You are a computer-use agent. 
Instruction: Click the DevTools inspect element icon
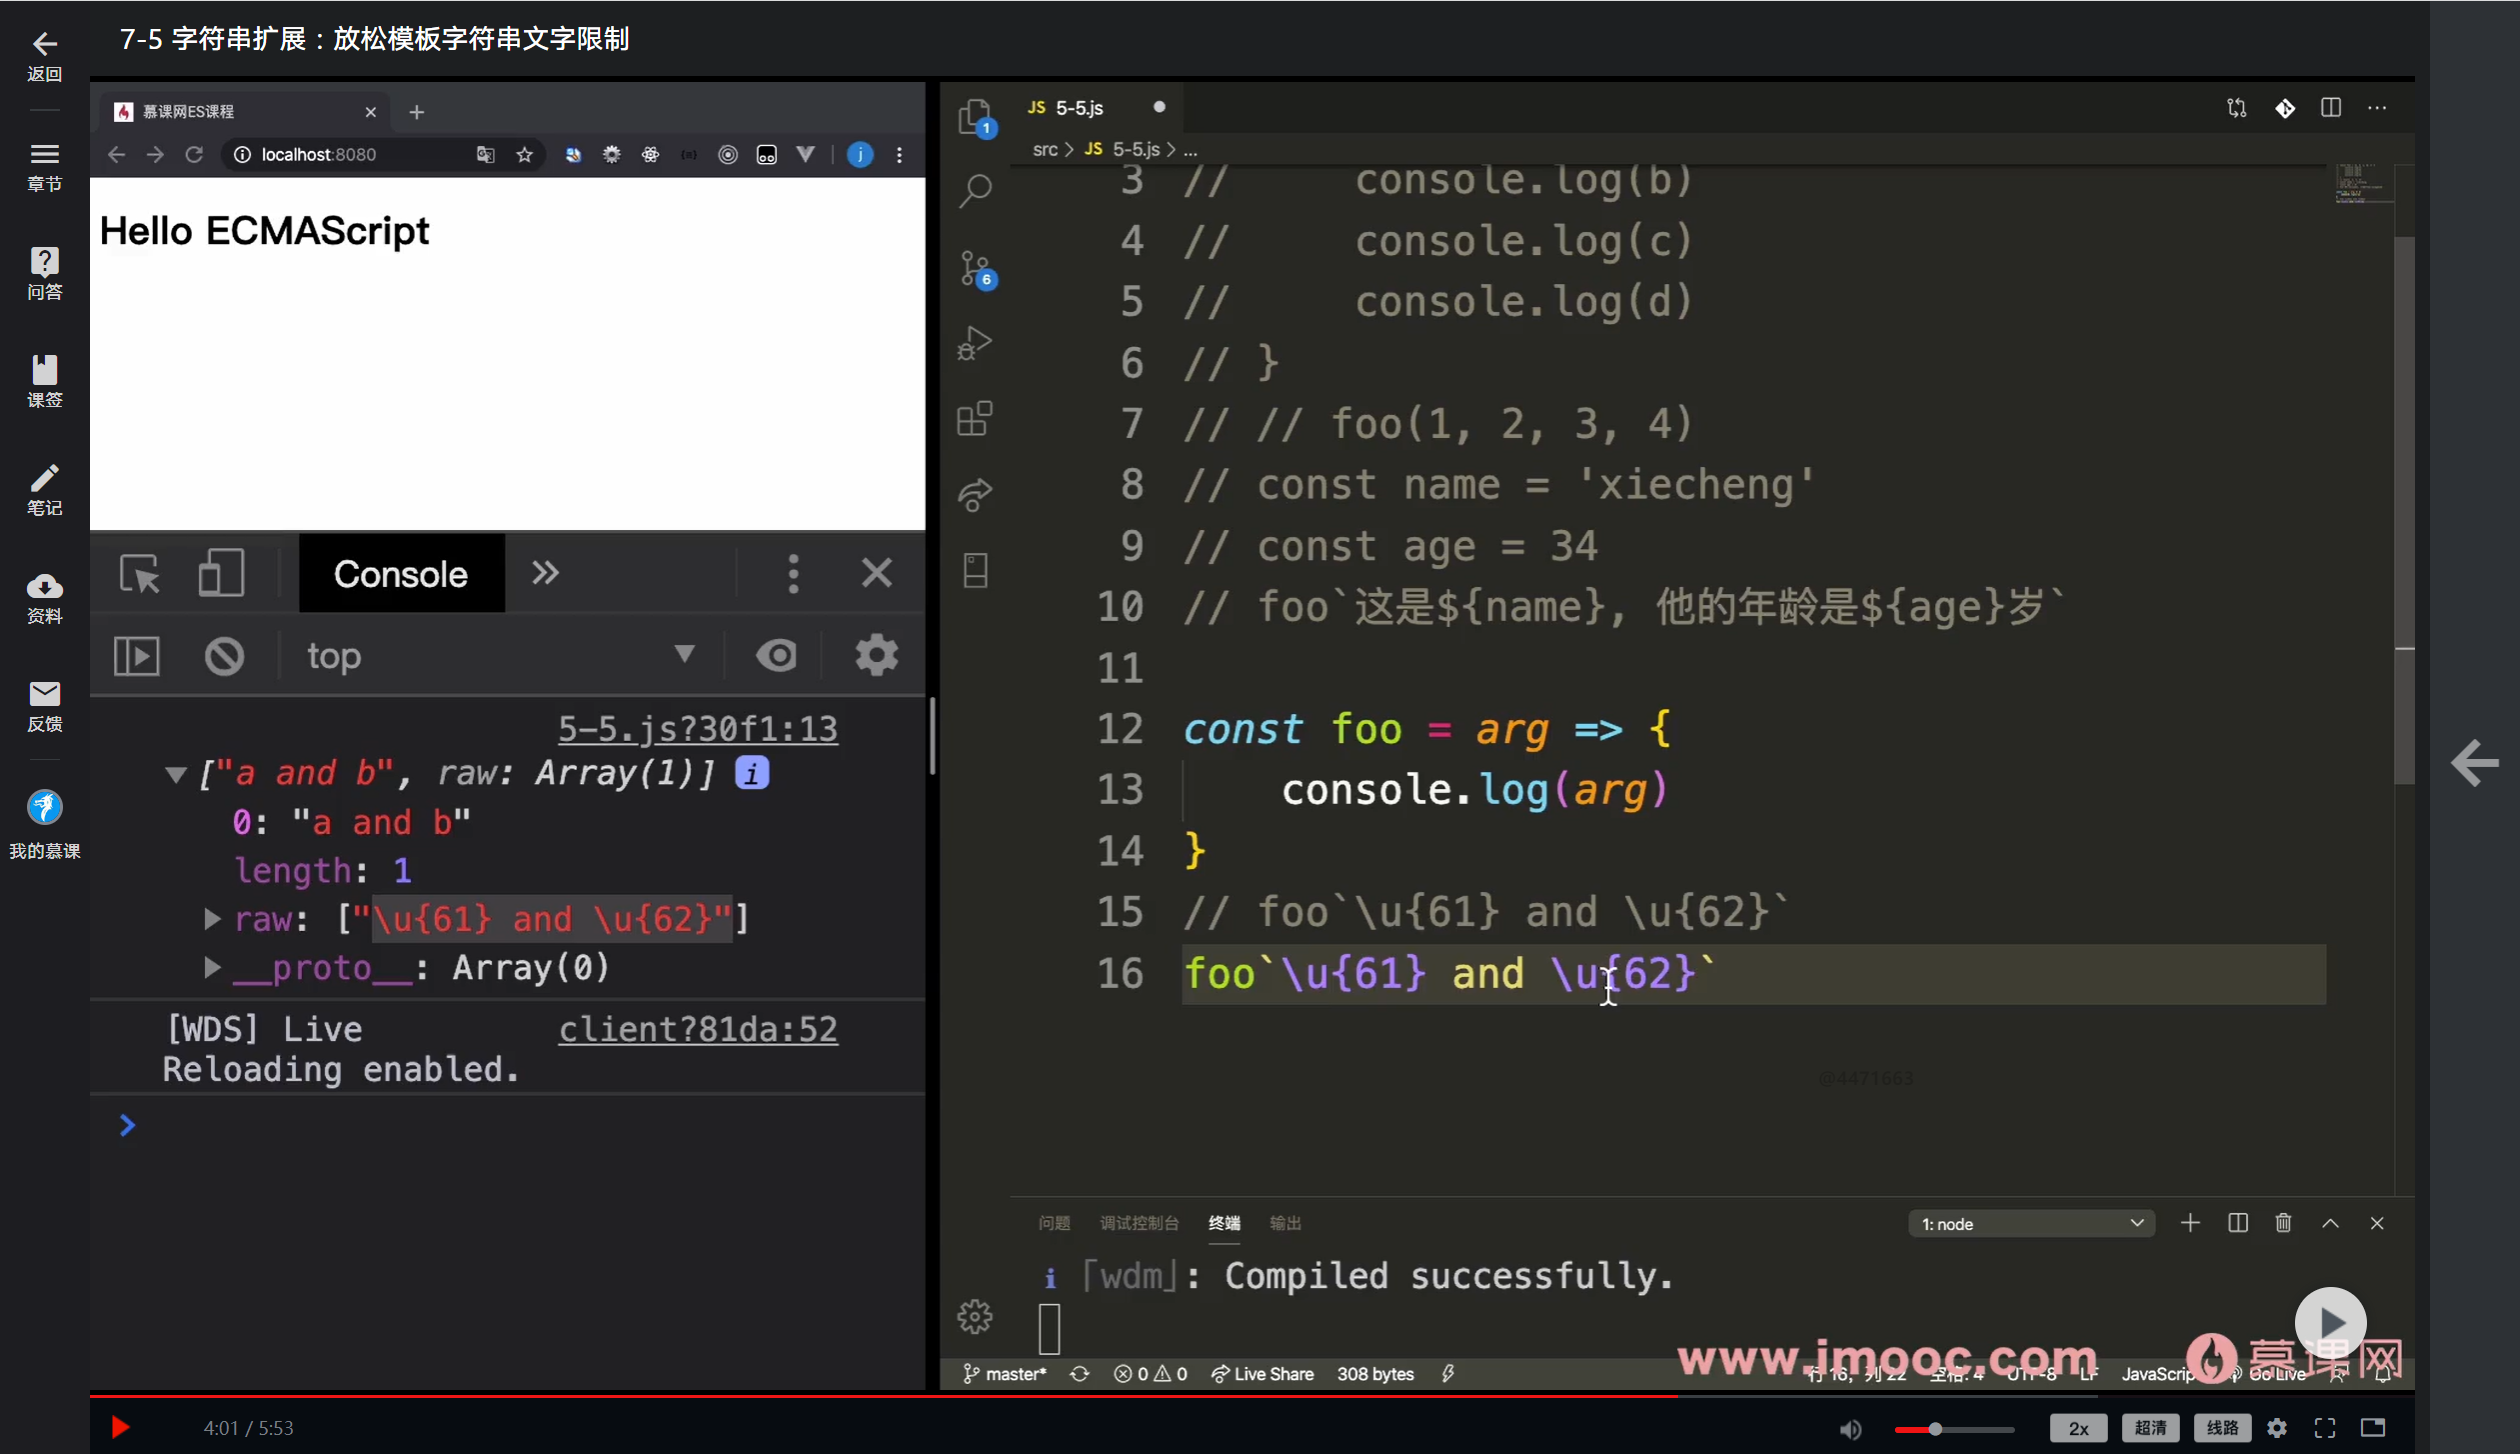coord(139,574)
